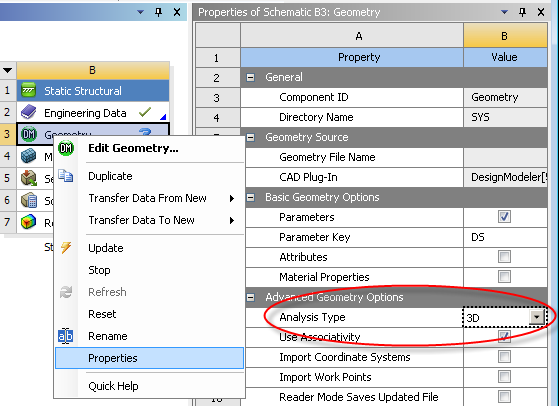Click the Analysis Type property label
The height and width of the screenshot is (406, 559).
(312, 317)
